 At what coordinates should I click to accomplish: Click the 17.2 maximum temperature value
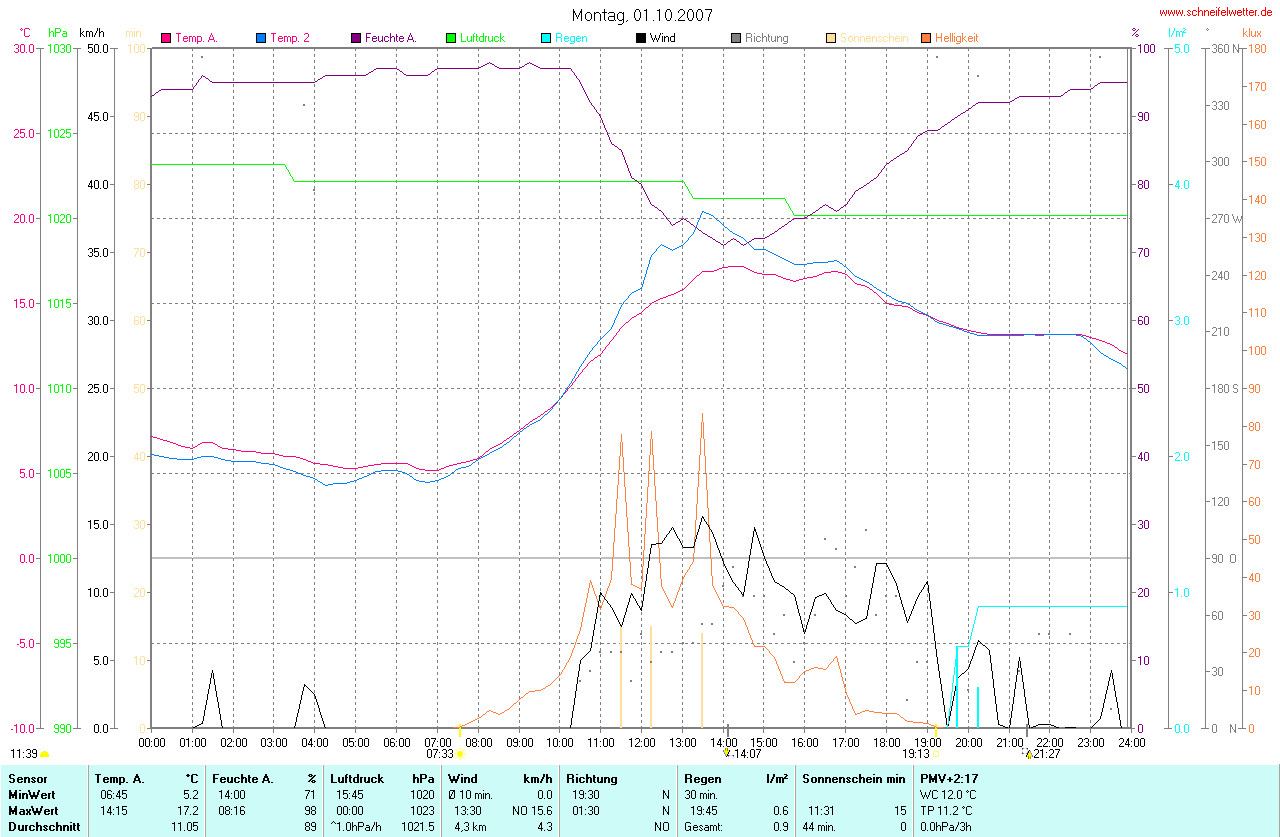pyautogui.click(x=188, y=810)
